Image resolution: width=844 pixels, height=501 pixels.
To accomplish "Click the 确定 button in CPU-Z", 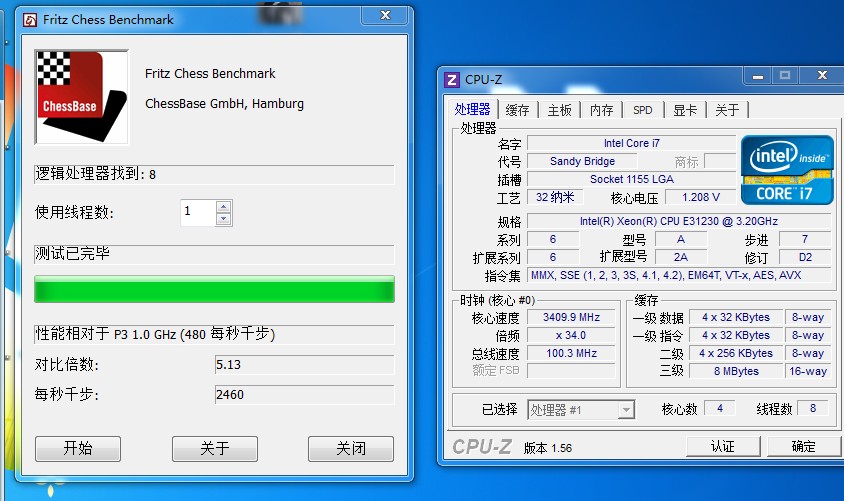I will [803, 446].
